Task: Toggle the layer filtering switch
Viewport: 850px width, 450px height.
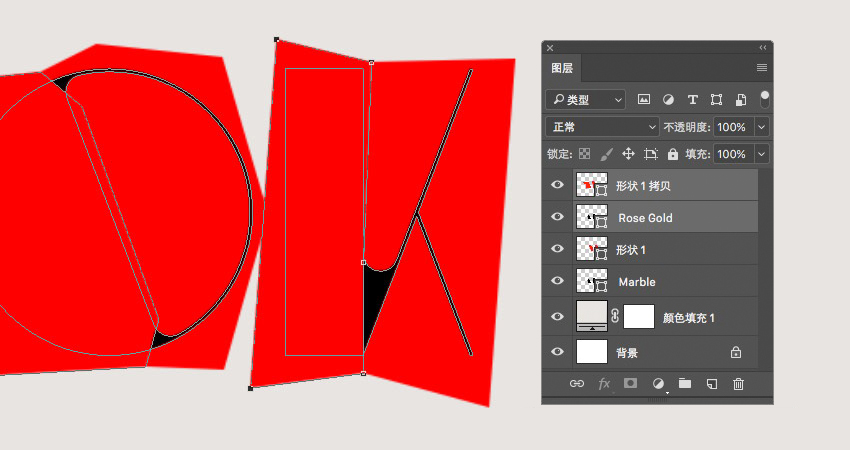Action: point(764,99)
